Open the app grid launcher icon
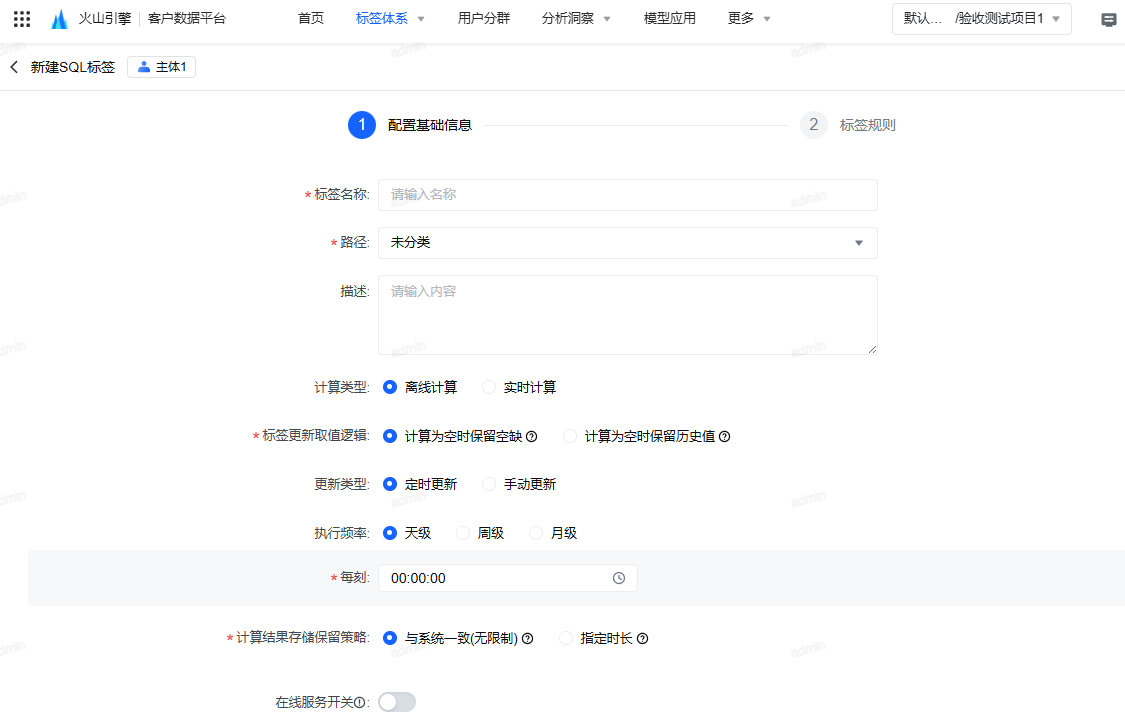Screen dimensions: 1125x721 [22, 19]
